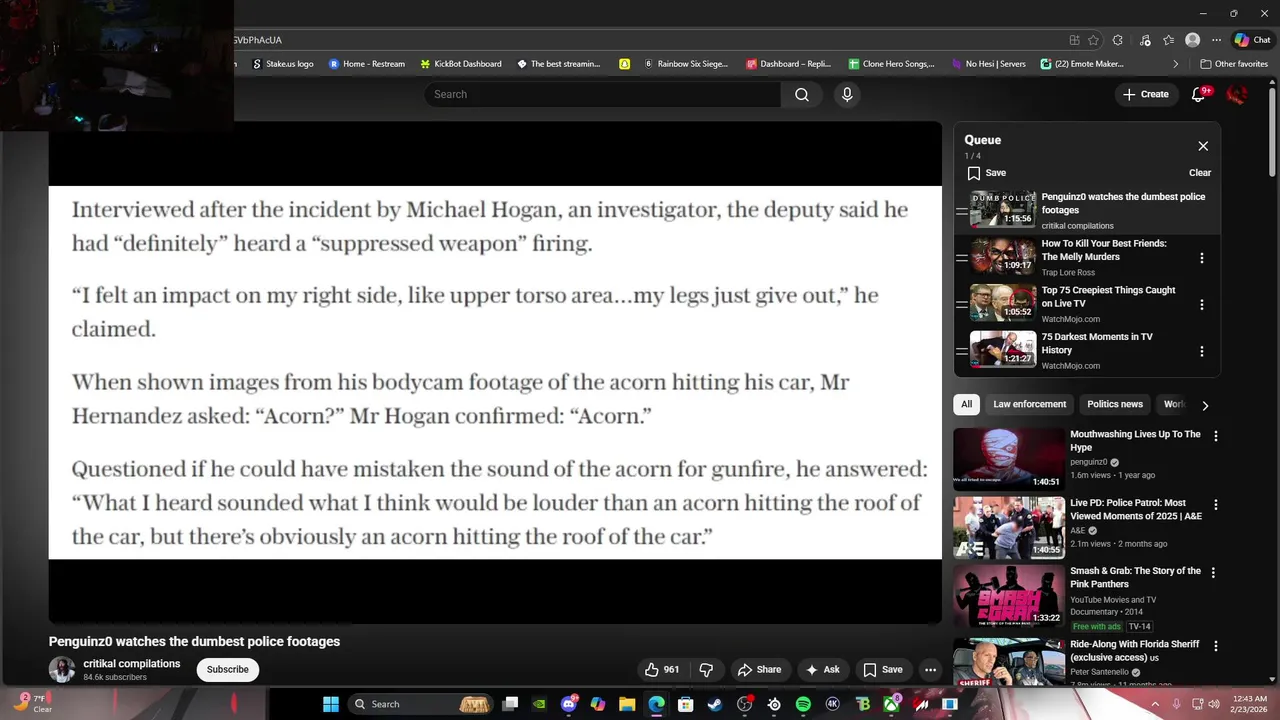
Task: Start voice search with the microphone icon
Action: pos(847,94)
